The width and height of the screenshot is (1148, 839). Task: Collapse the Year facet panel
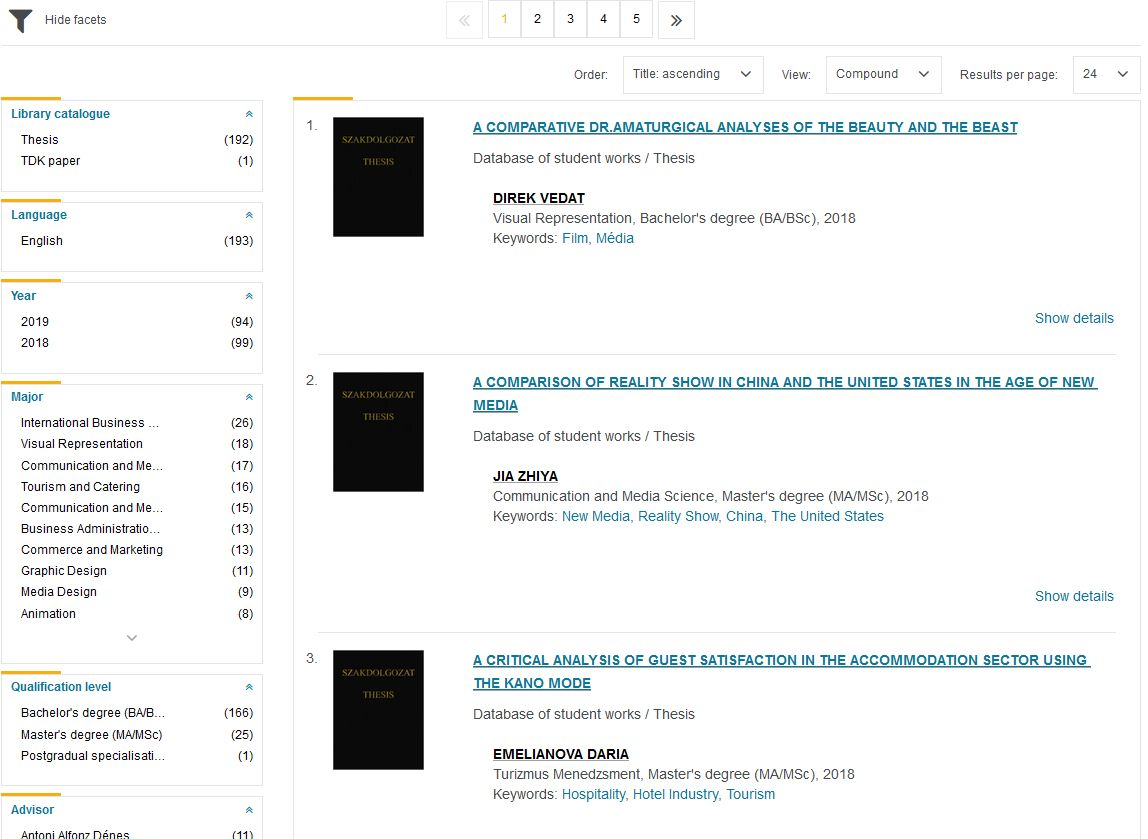249,297
